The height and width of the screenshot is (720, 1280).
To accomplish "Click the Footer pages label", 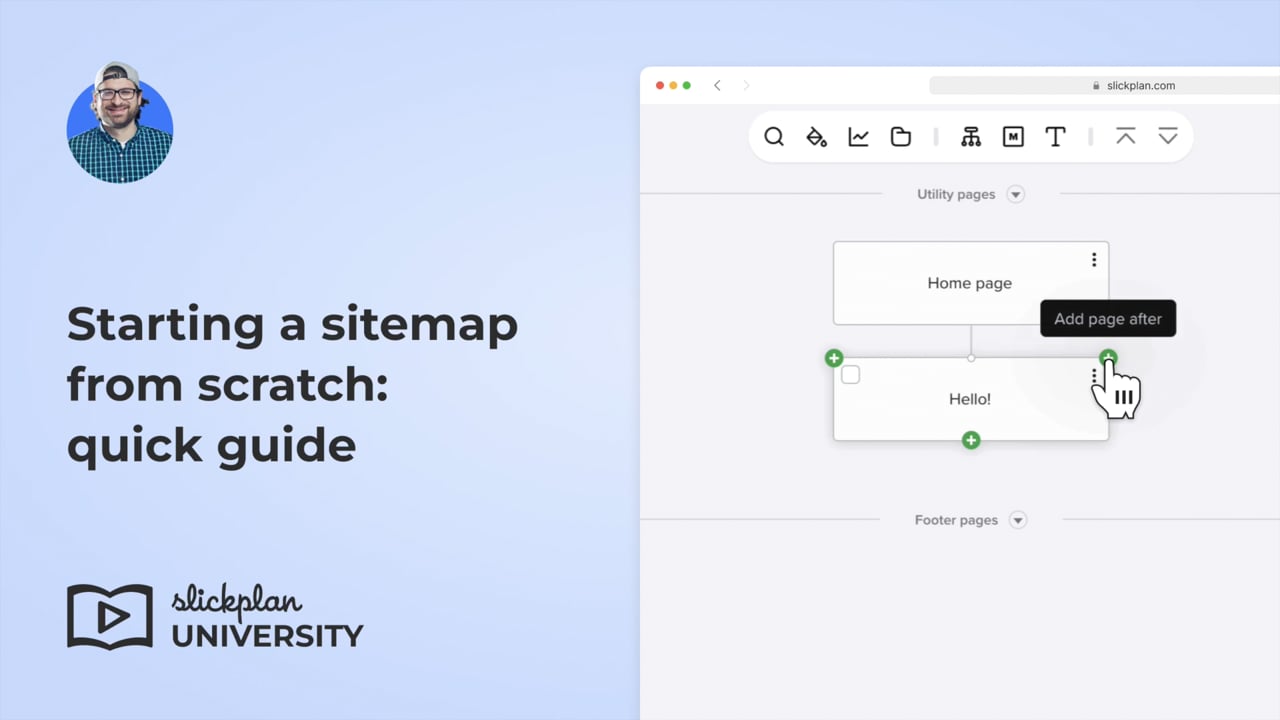I will coord(956,520).
